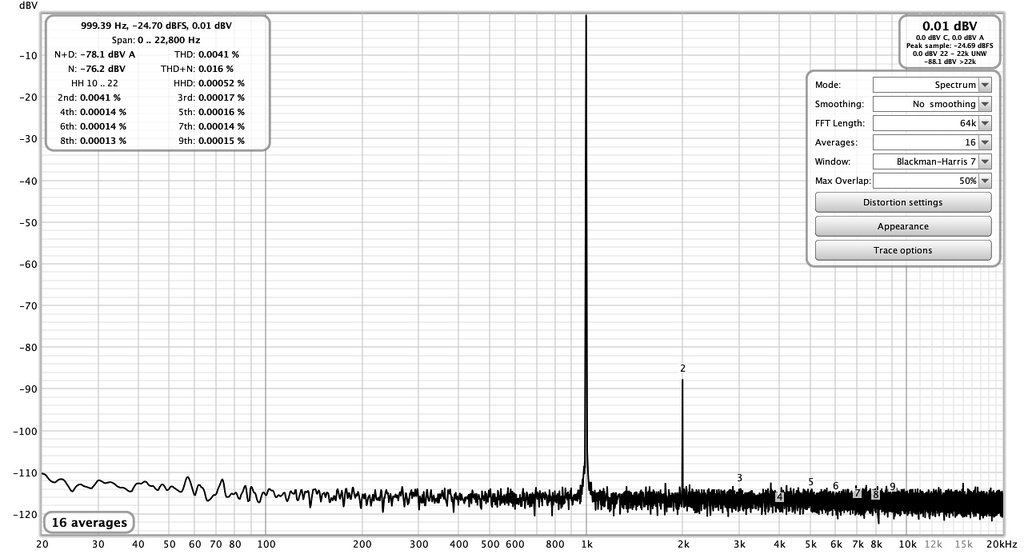This screenshot has width=1024, height=554.
Task: Expand the Window dropdown showing Blackman-Harris 7
Action: (932, 161)
